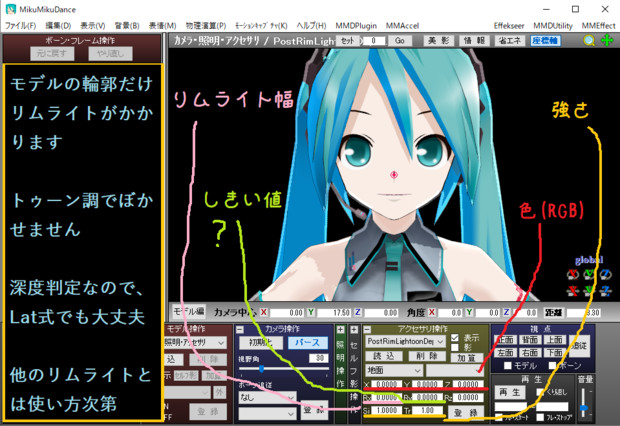
Task: Open the Effekseer menu
Action: click(x=509, y=26)
